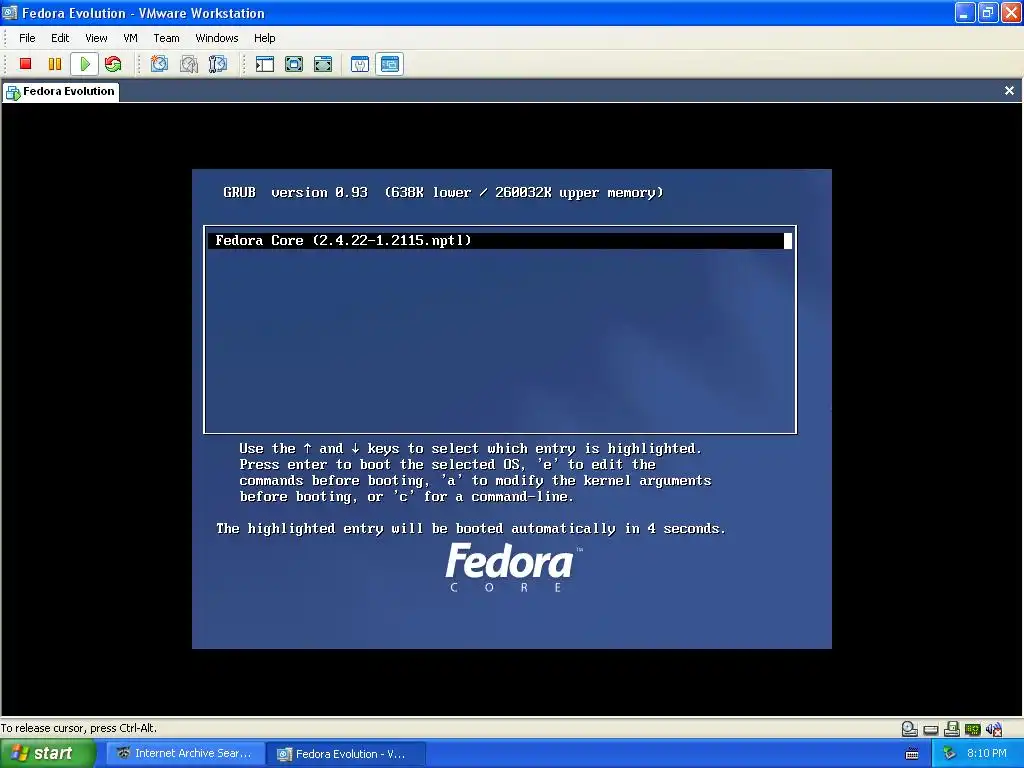The image size is (1024, 768).
Task: Click the floppy drive device status icon
Action: (x=952, y=729)
